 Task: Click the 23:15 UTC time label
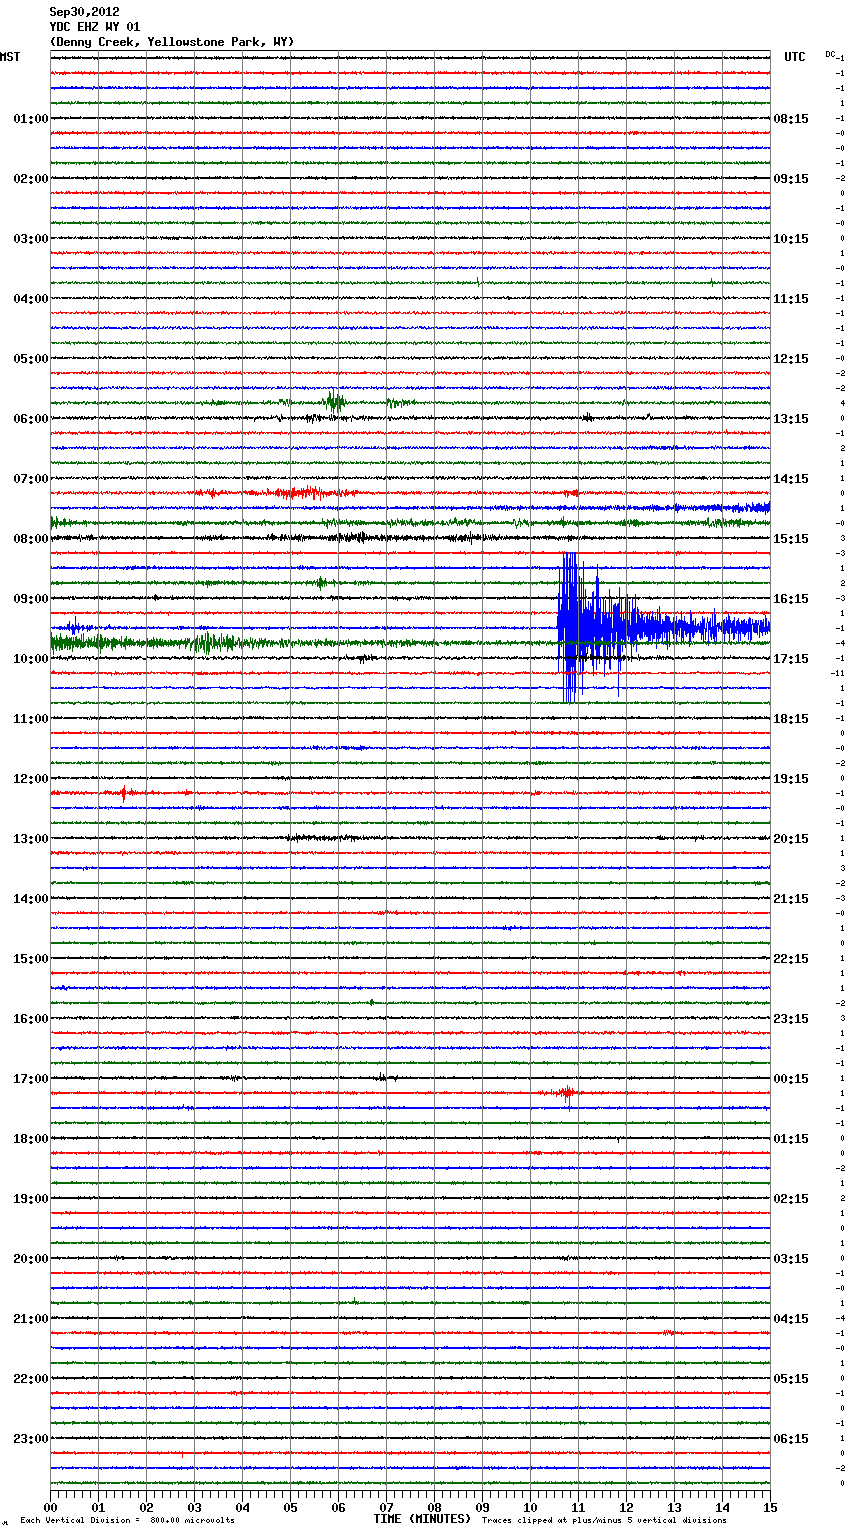point(791,1019)
